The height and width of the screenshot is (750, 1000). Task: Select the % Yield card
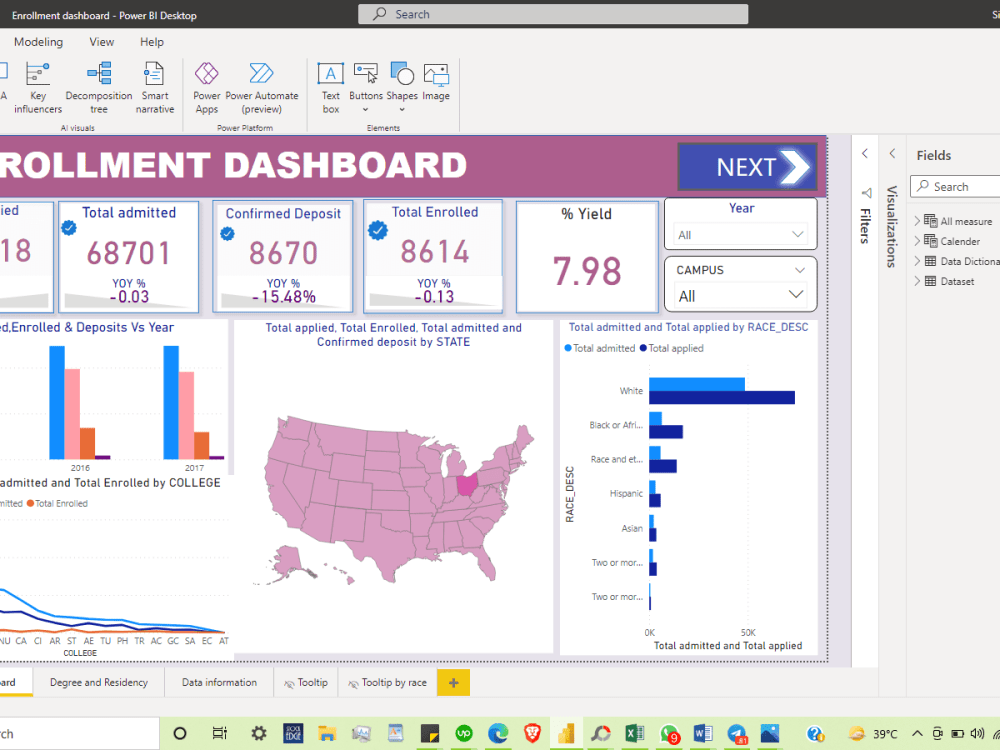coord(587,256)
